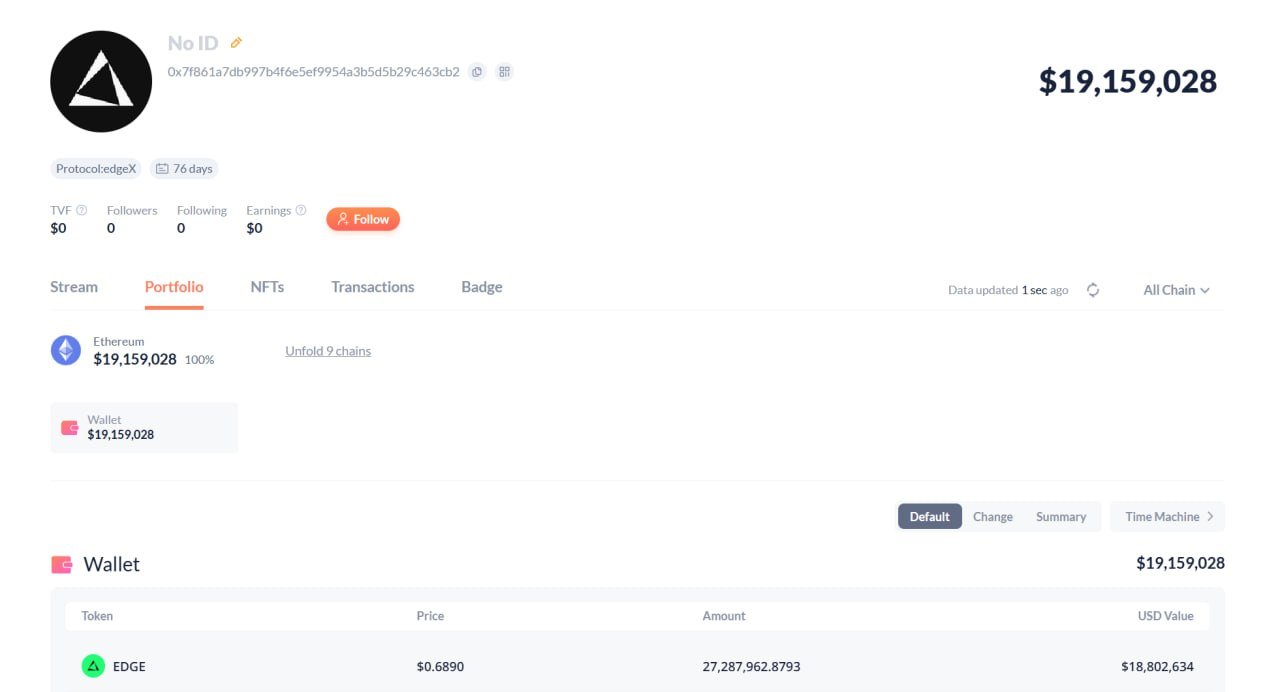Click the 76 days badge

[x=184, y=169]
